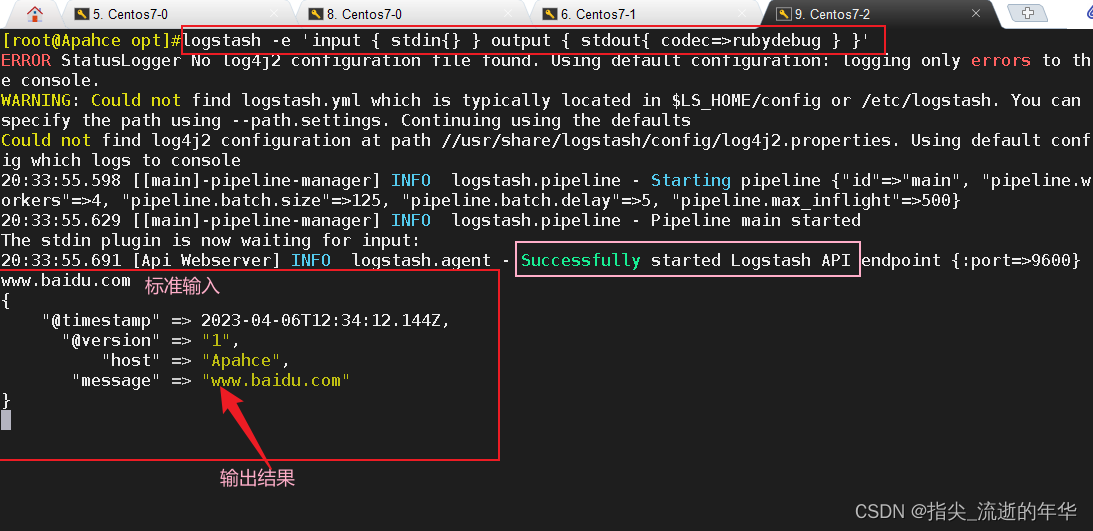Click the logstash.agent logger name
Viewport: 1093px width, 531px height.
click(421, 261)
